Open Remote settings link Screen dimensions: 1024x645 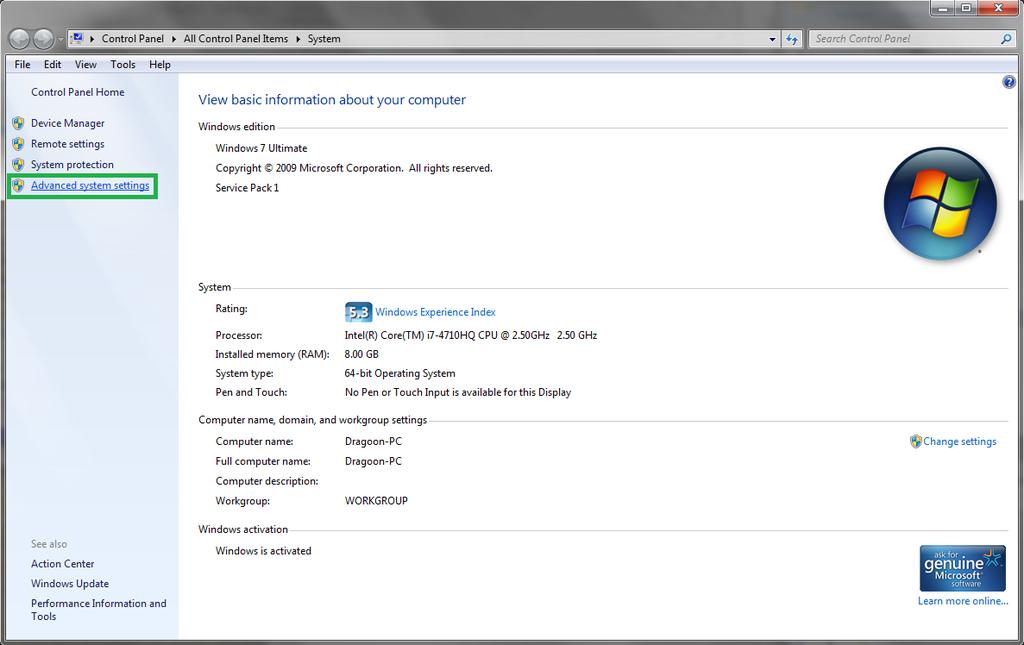point(67,144)
